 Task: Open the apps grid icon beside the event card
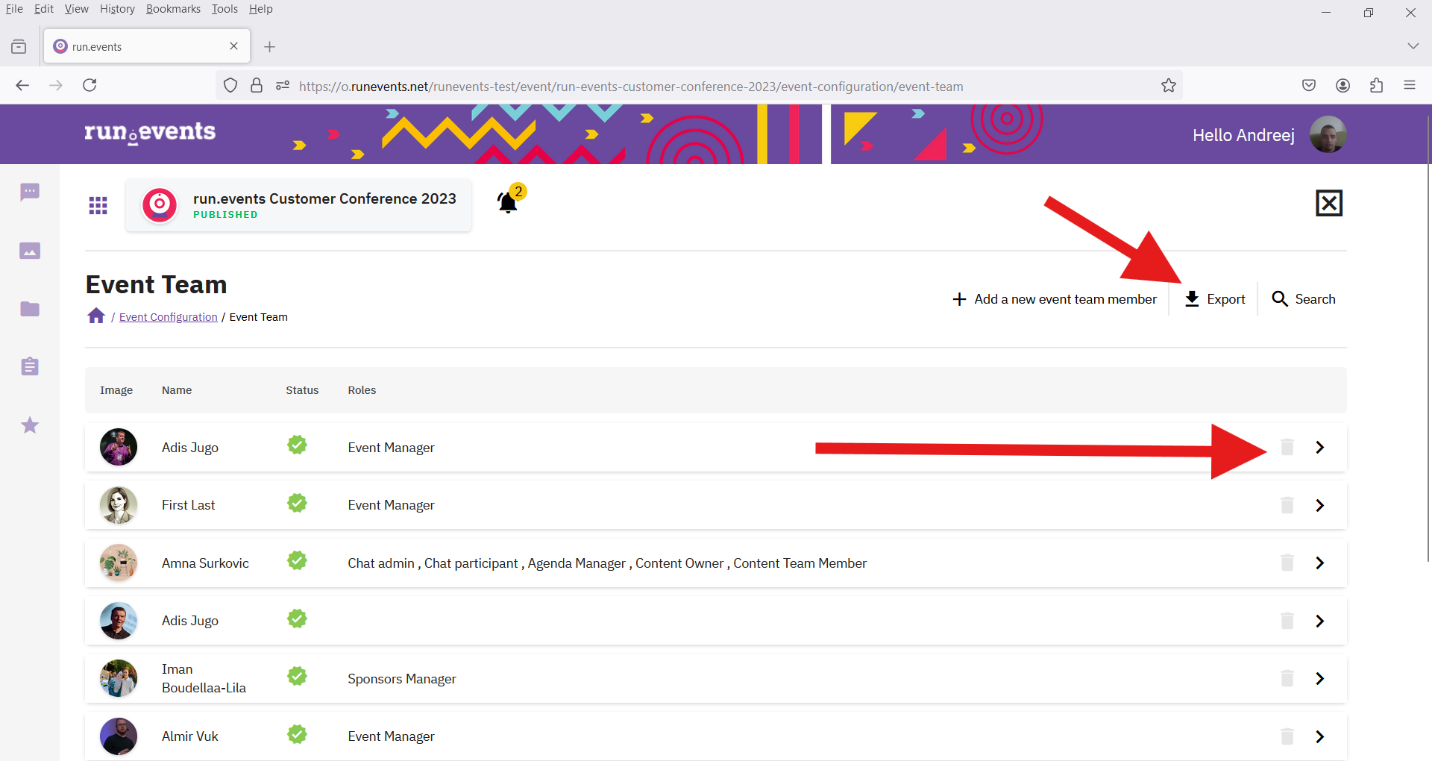98,205
